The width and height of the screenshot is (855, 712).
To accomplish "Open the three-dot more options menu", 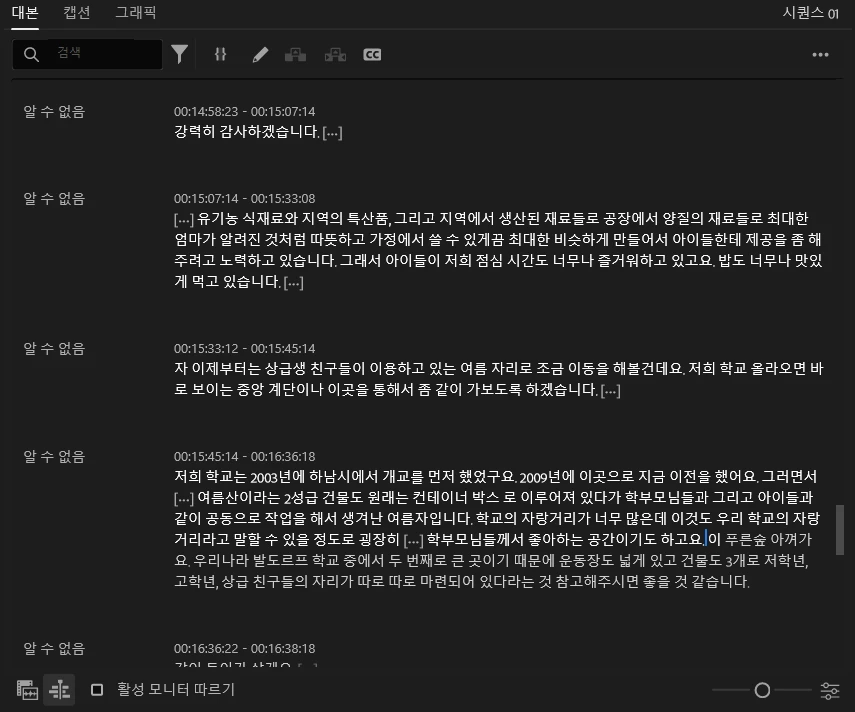I will 820,55.
